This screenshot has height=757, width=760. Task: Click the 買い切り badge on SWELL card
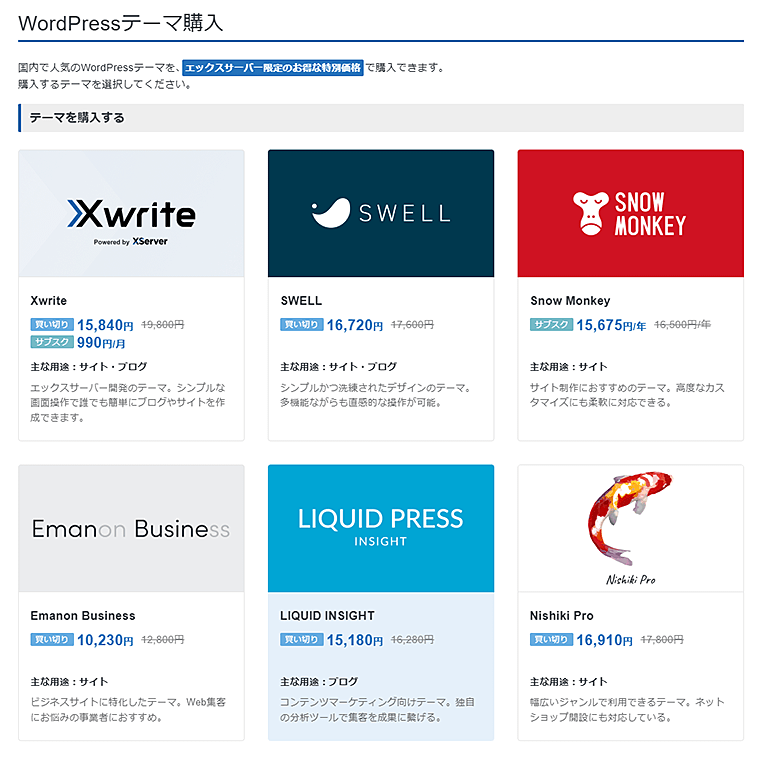(x=301, y=324)
